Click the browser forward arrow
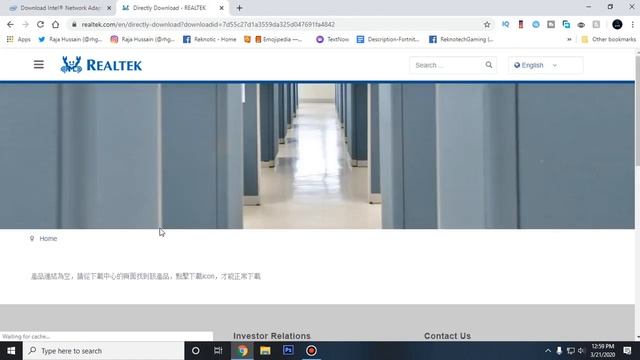Viewport: 640px width, 360px height. click(25, 24)
